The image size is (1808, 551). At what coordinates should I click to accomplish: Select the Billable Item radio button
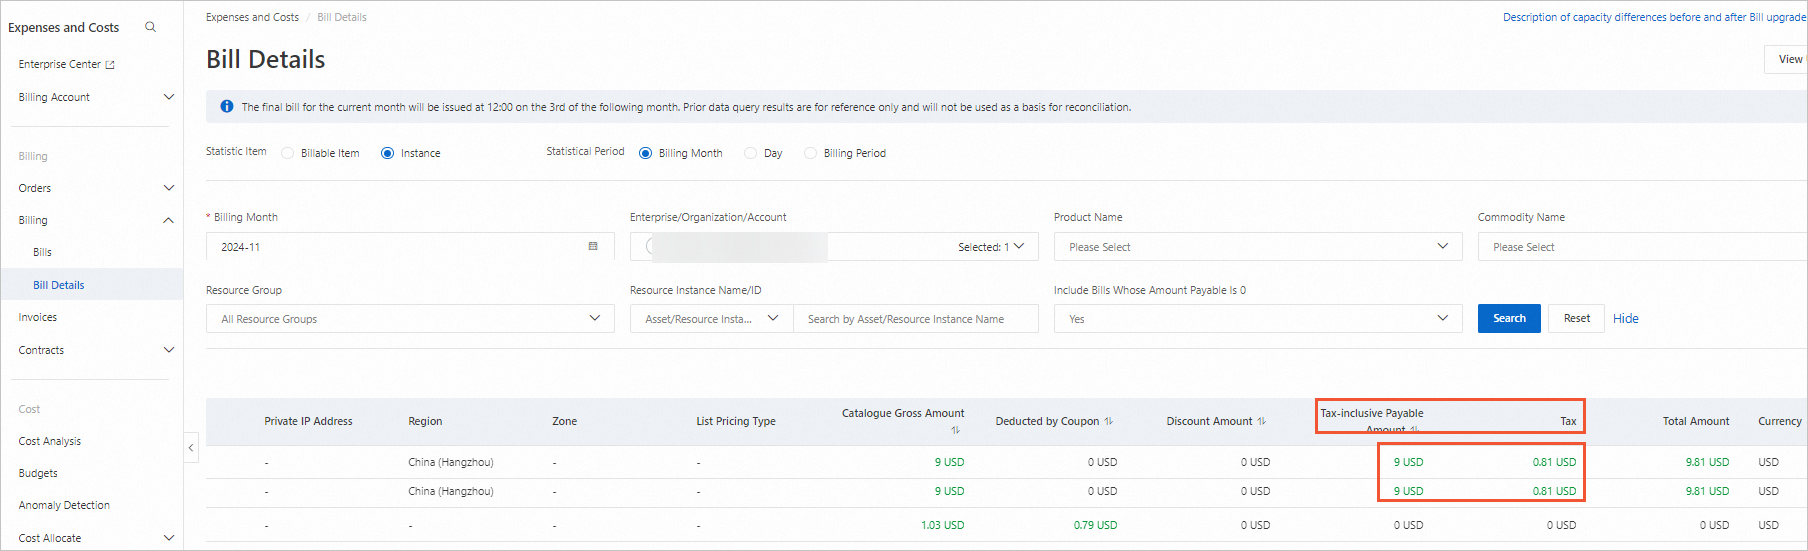pyautogui.click(x=288, y=153)
